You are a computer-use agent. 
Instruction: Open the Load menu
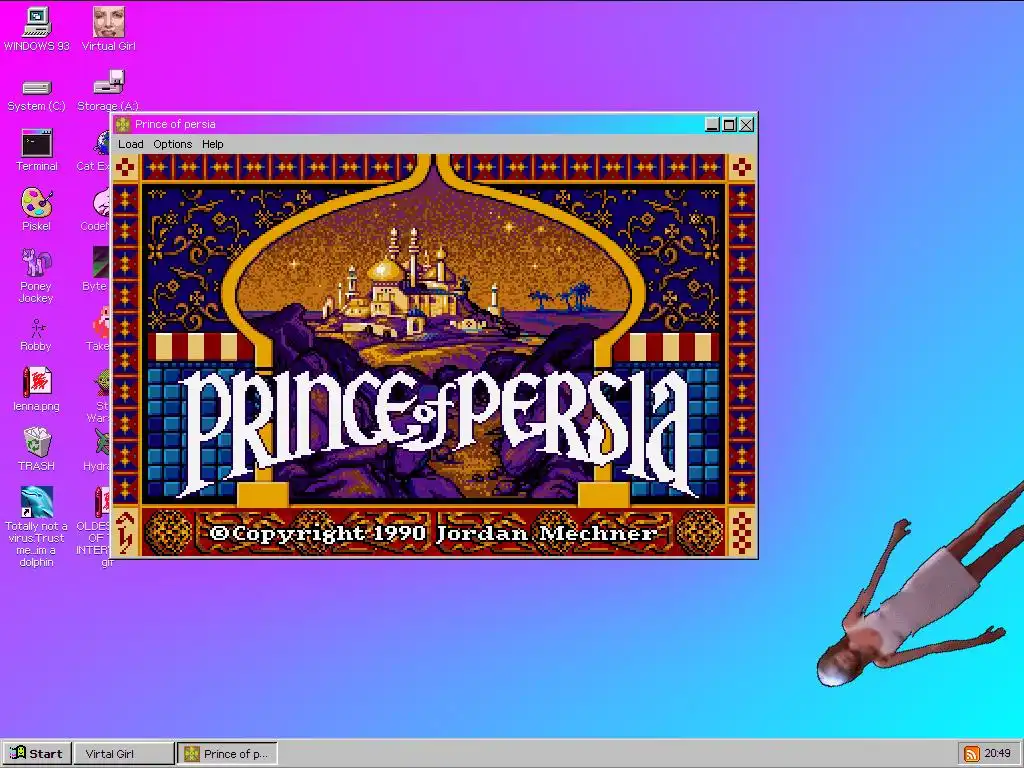click(x=131, y=144)
